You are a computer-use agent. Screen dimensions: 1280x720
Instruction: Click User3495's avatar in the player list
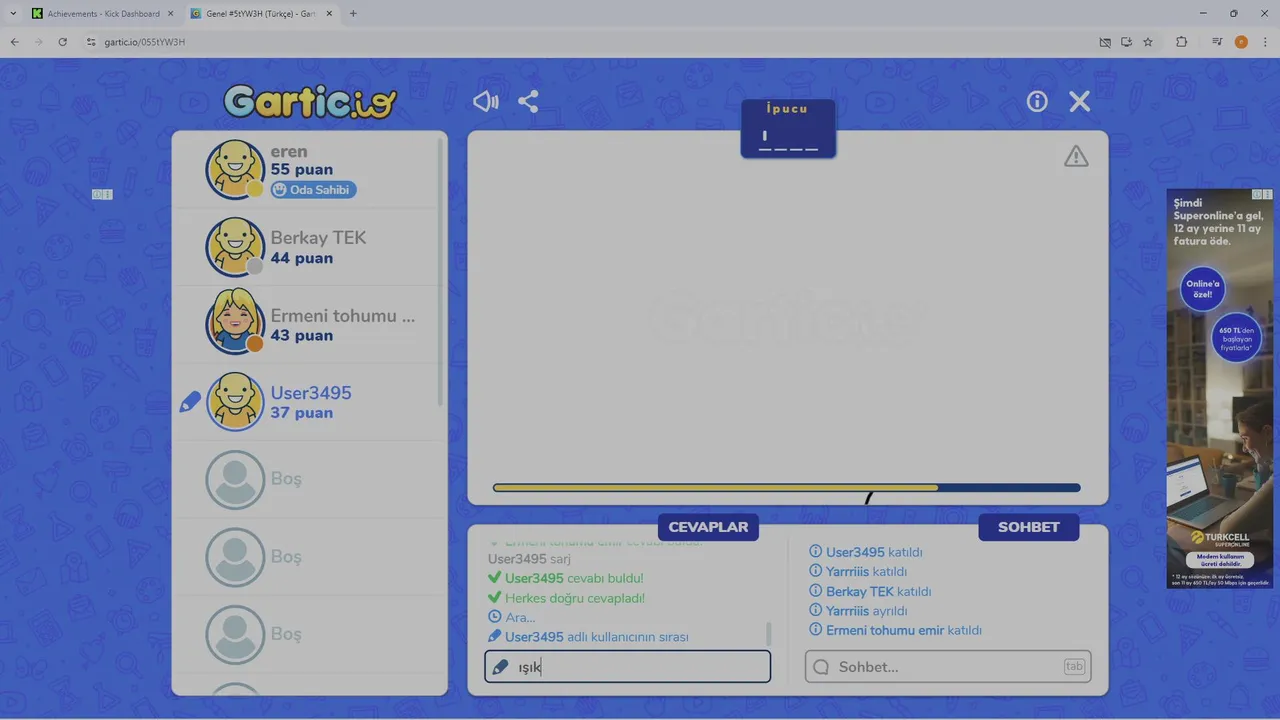click(235, 401)
